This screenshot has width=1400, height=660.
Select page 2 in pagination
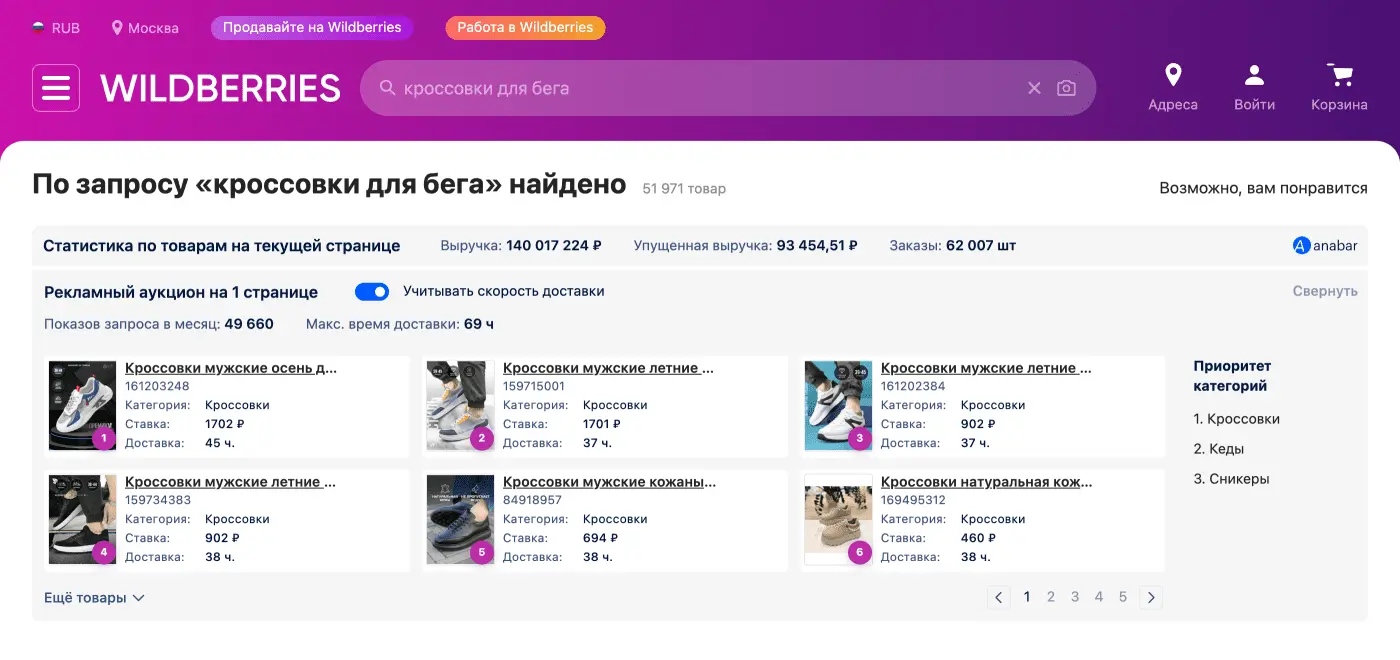[x=1051, y=597]
